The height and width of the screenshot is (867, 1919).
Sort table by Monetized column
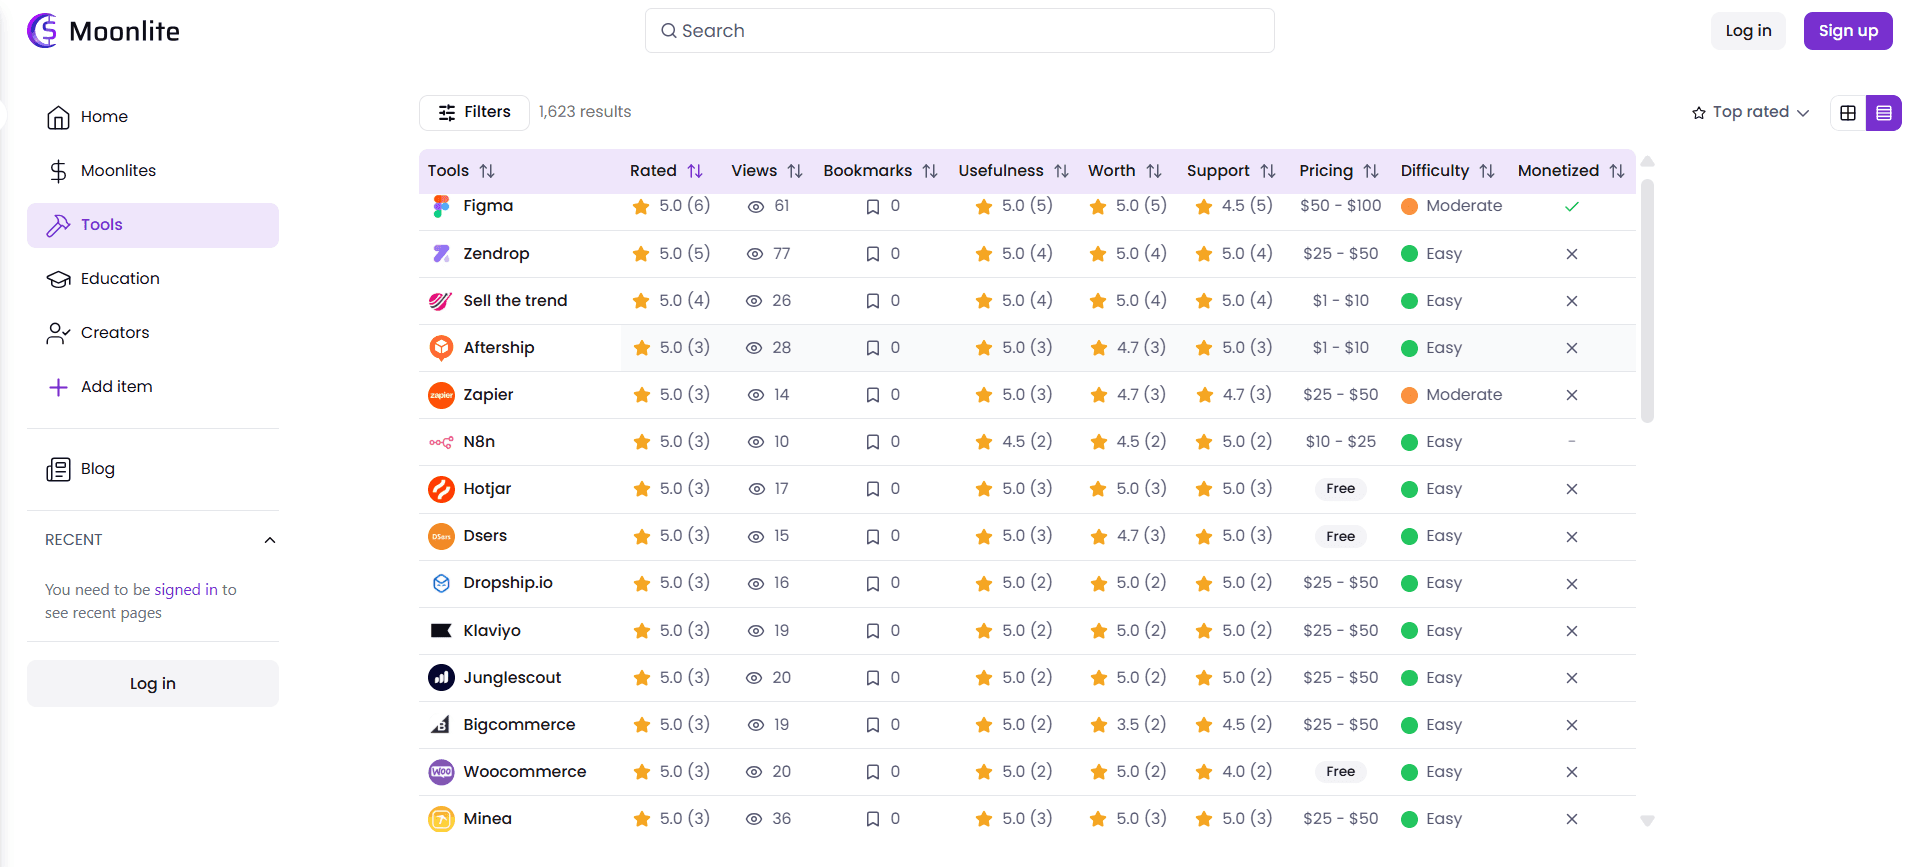coord(1617,171)
